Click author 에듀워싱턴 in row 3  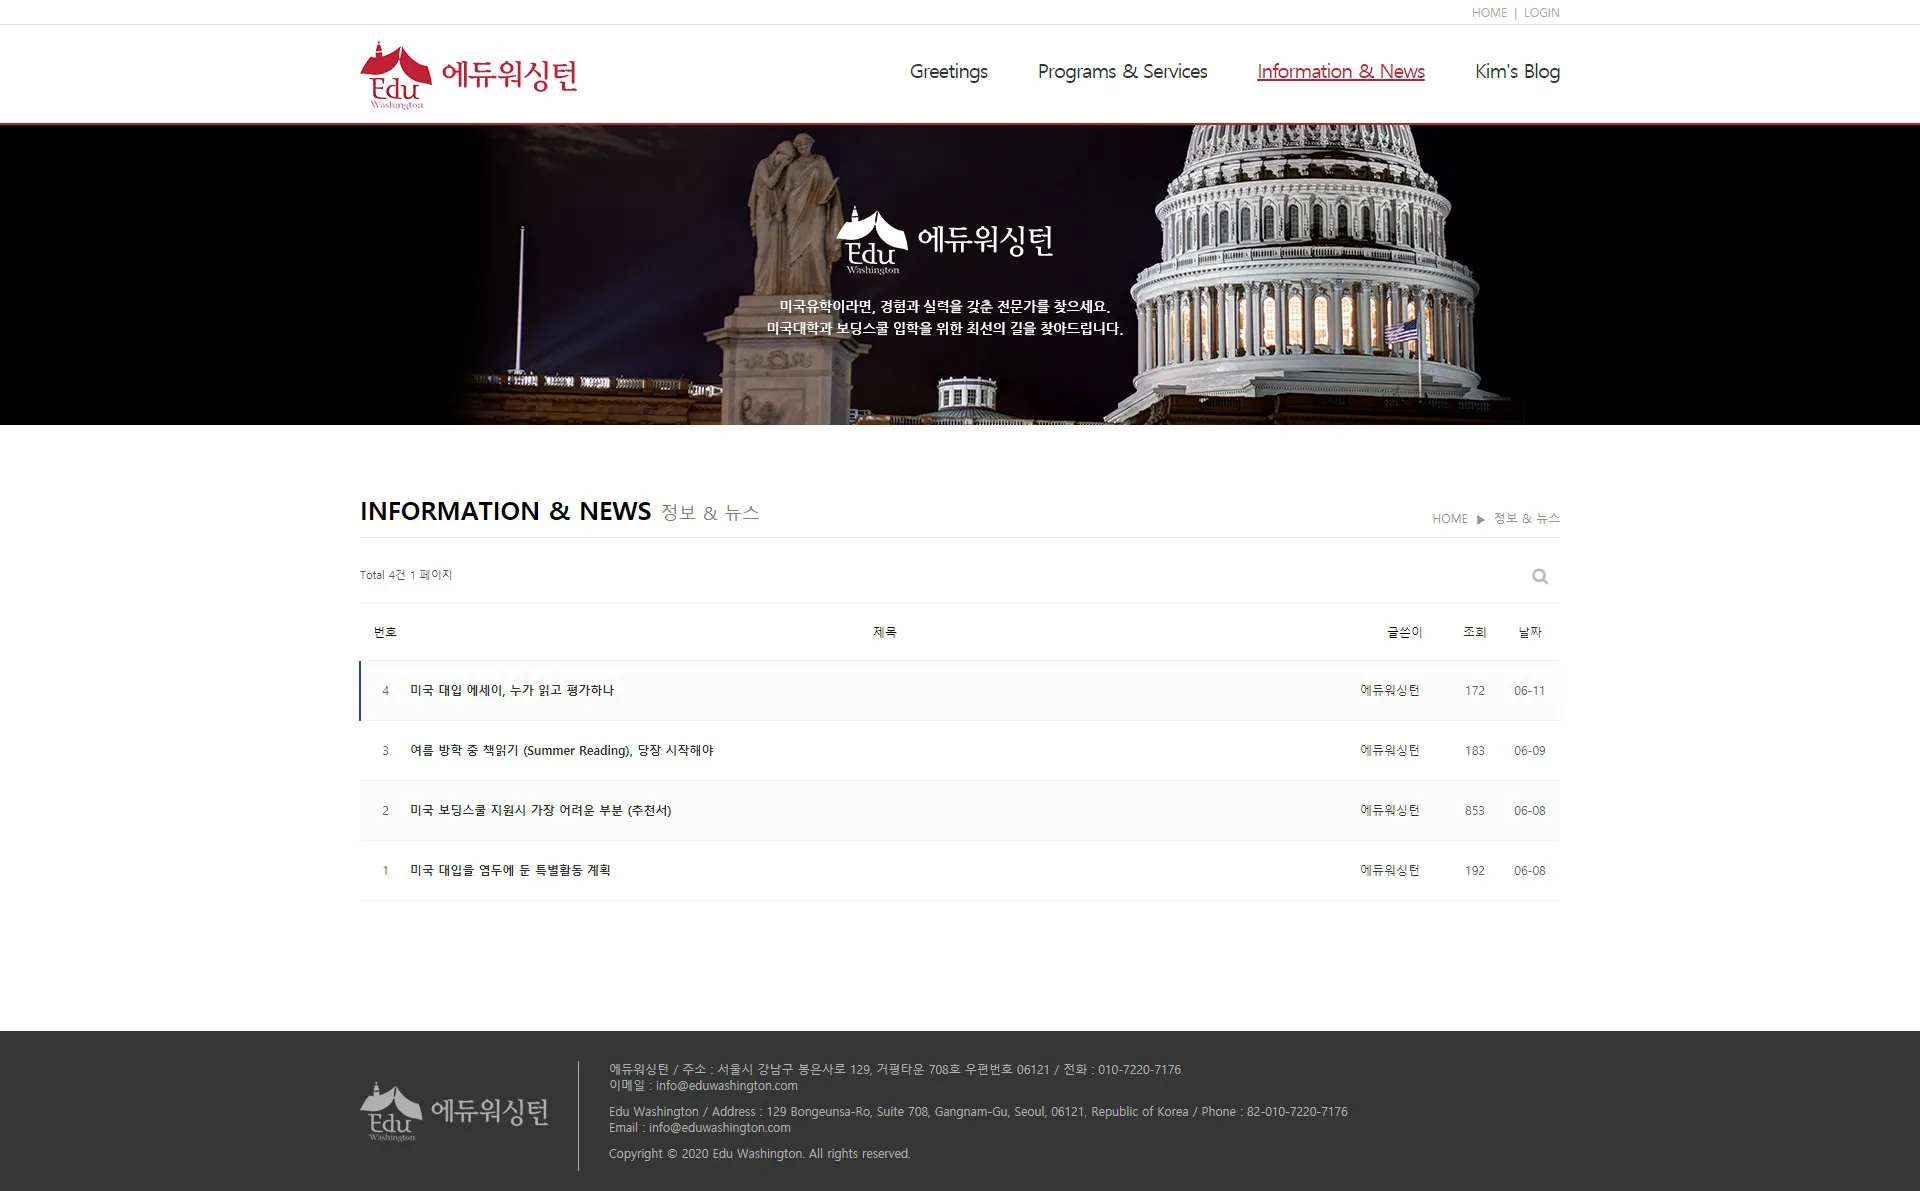click(1390, 750)
